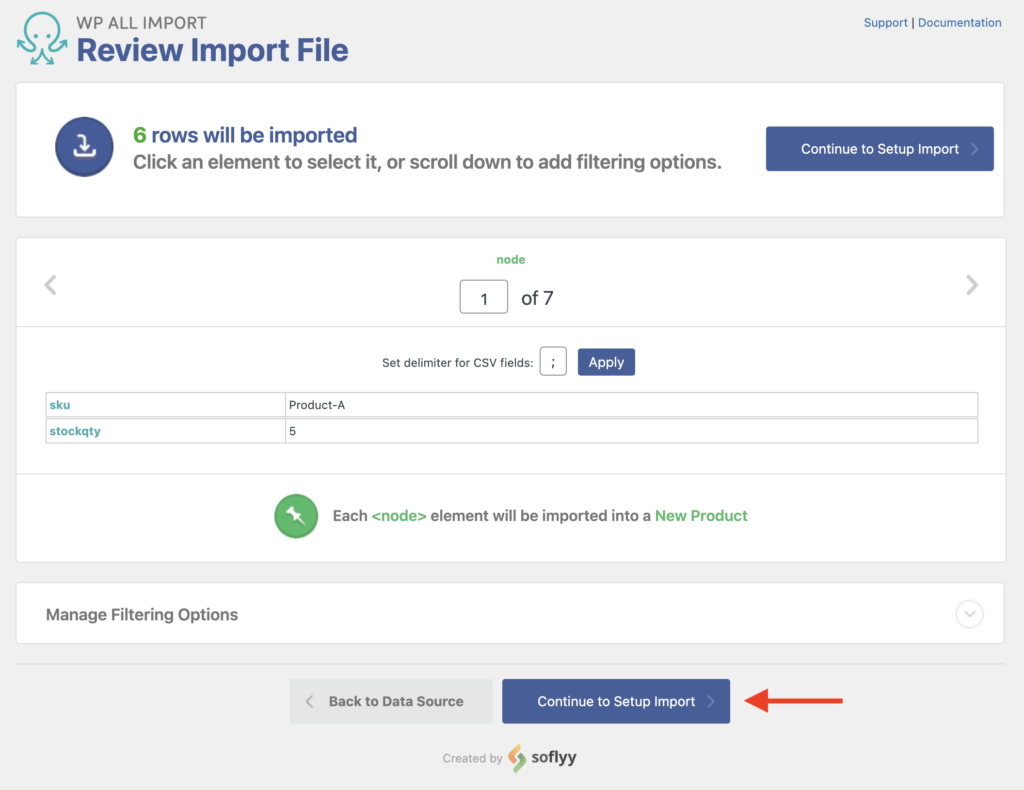
Task: Click the back chevron on Back to Data Source
Action: coord(310,701)
